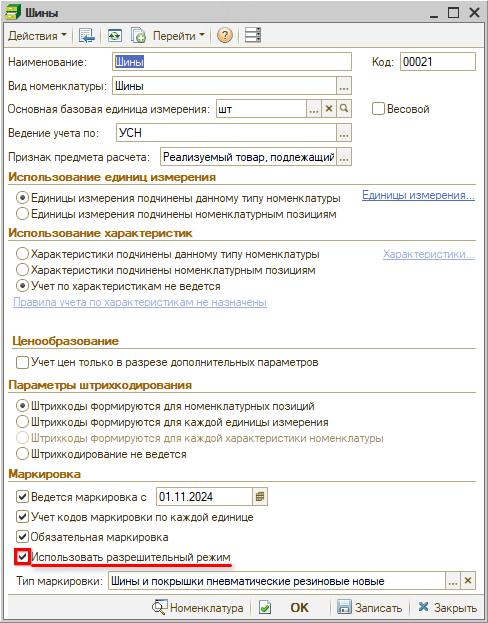Click the Закрыть button
Screen dimensions: 488x623
(447, 608)
